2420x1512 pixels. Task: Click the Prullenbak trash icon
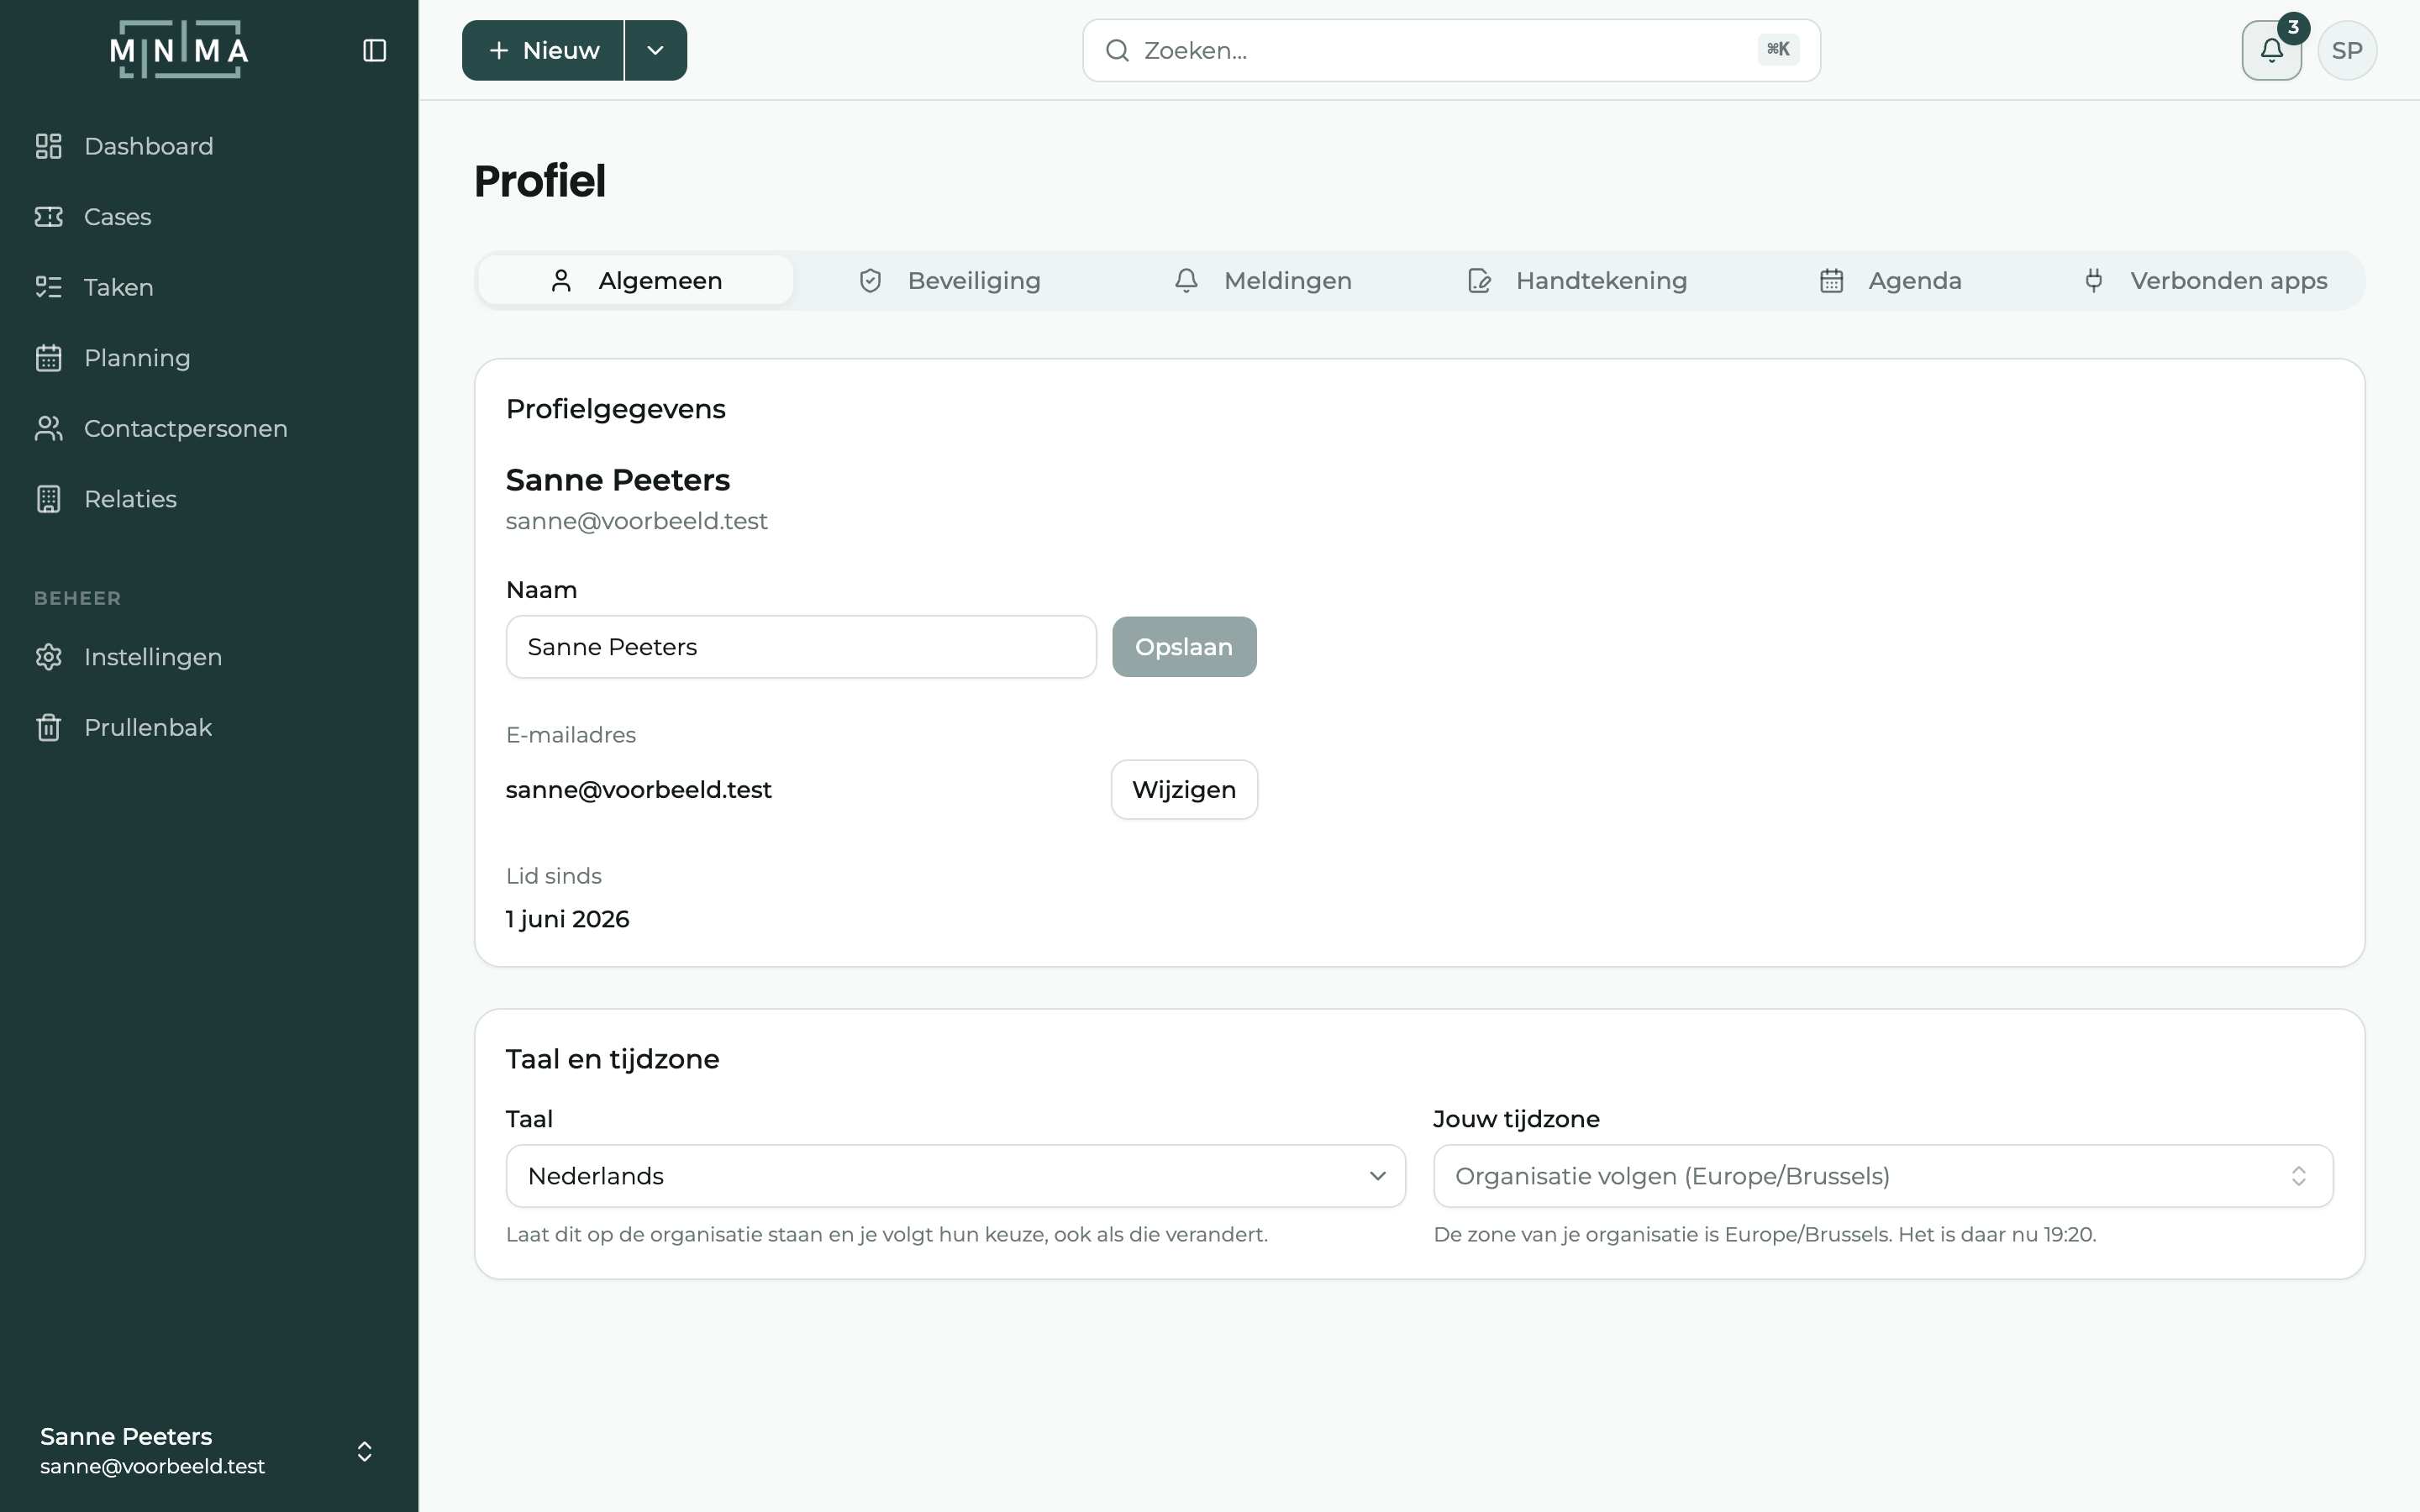point(48,727)
